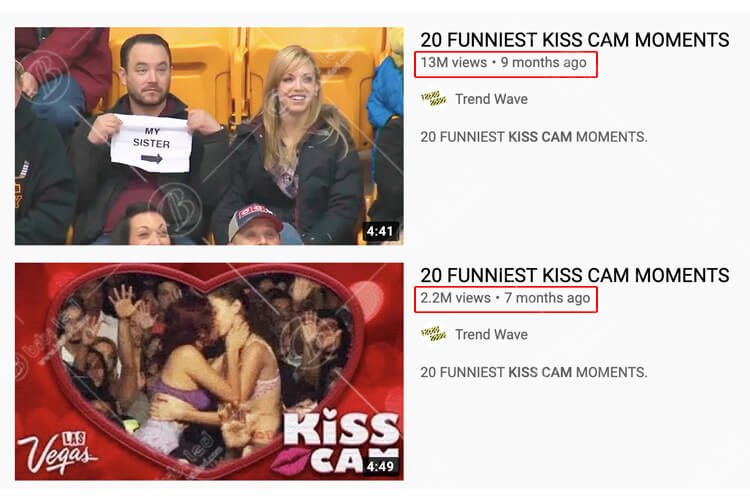The width and height of the screenshot is (750, 500).
Task: Click the first video's description snippet
Action: tap(534, 137)
